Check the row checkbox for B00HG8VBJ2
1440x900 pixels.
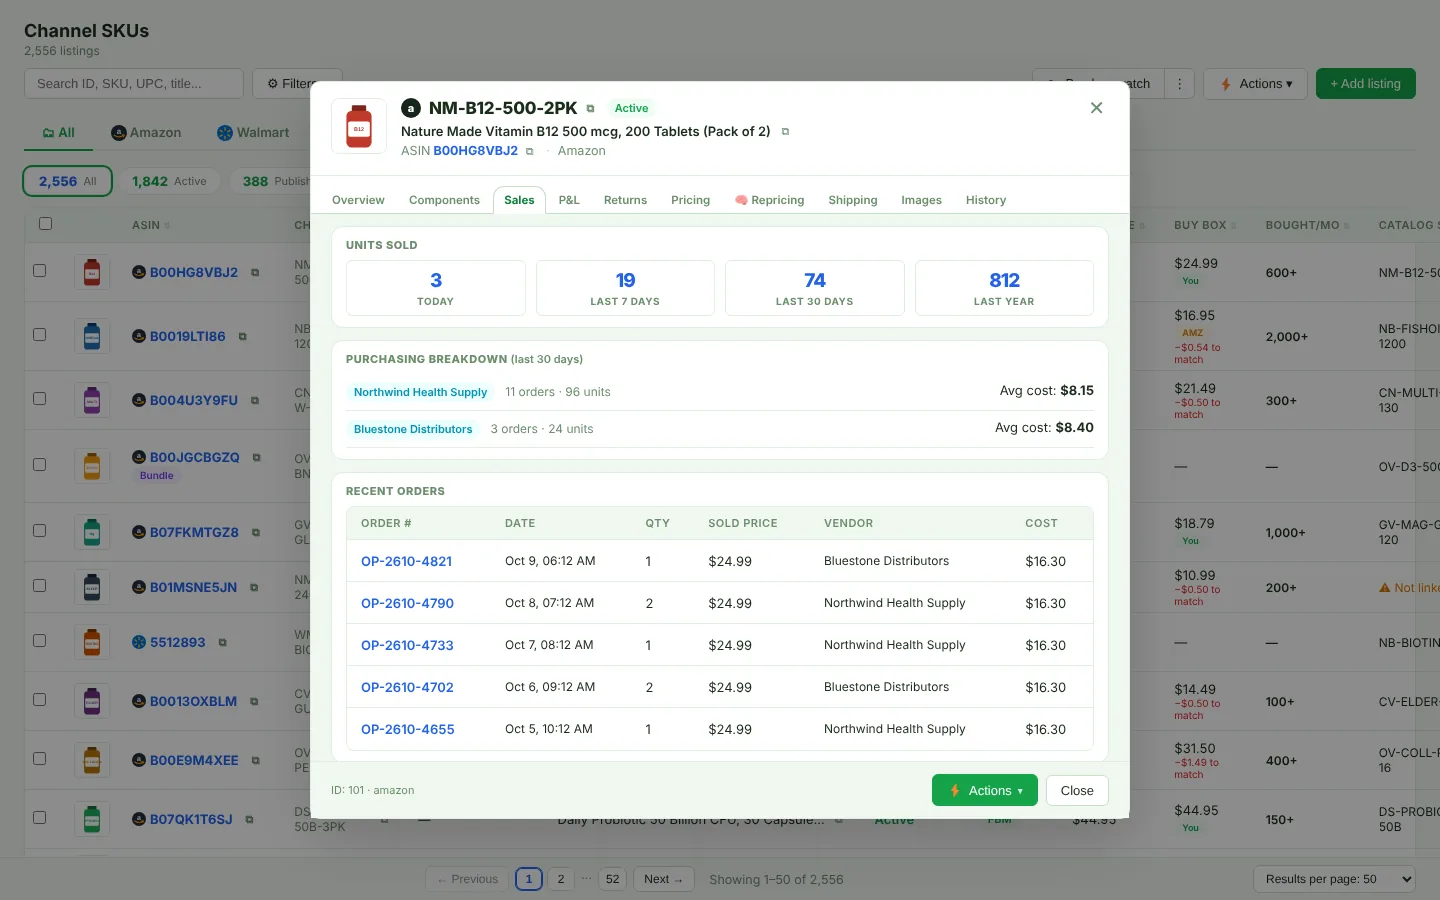[x=40, y=271]
